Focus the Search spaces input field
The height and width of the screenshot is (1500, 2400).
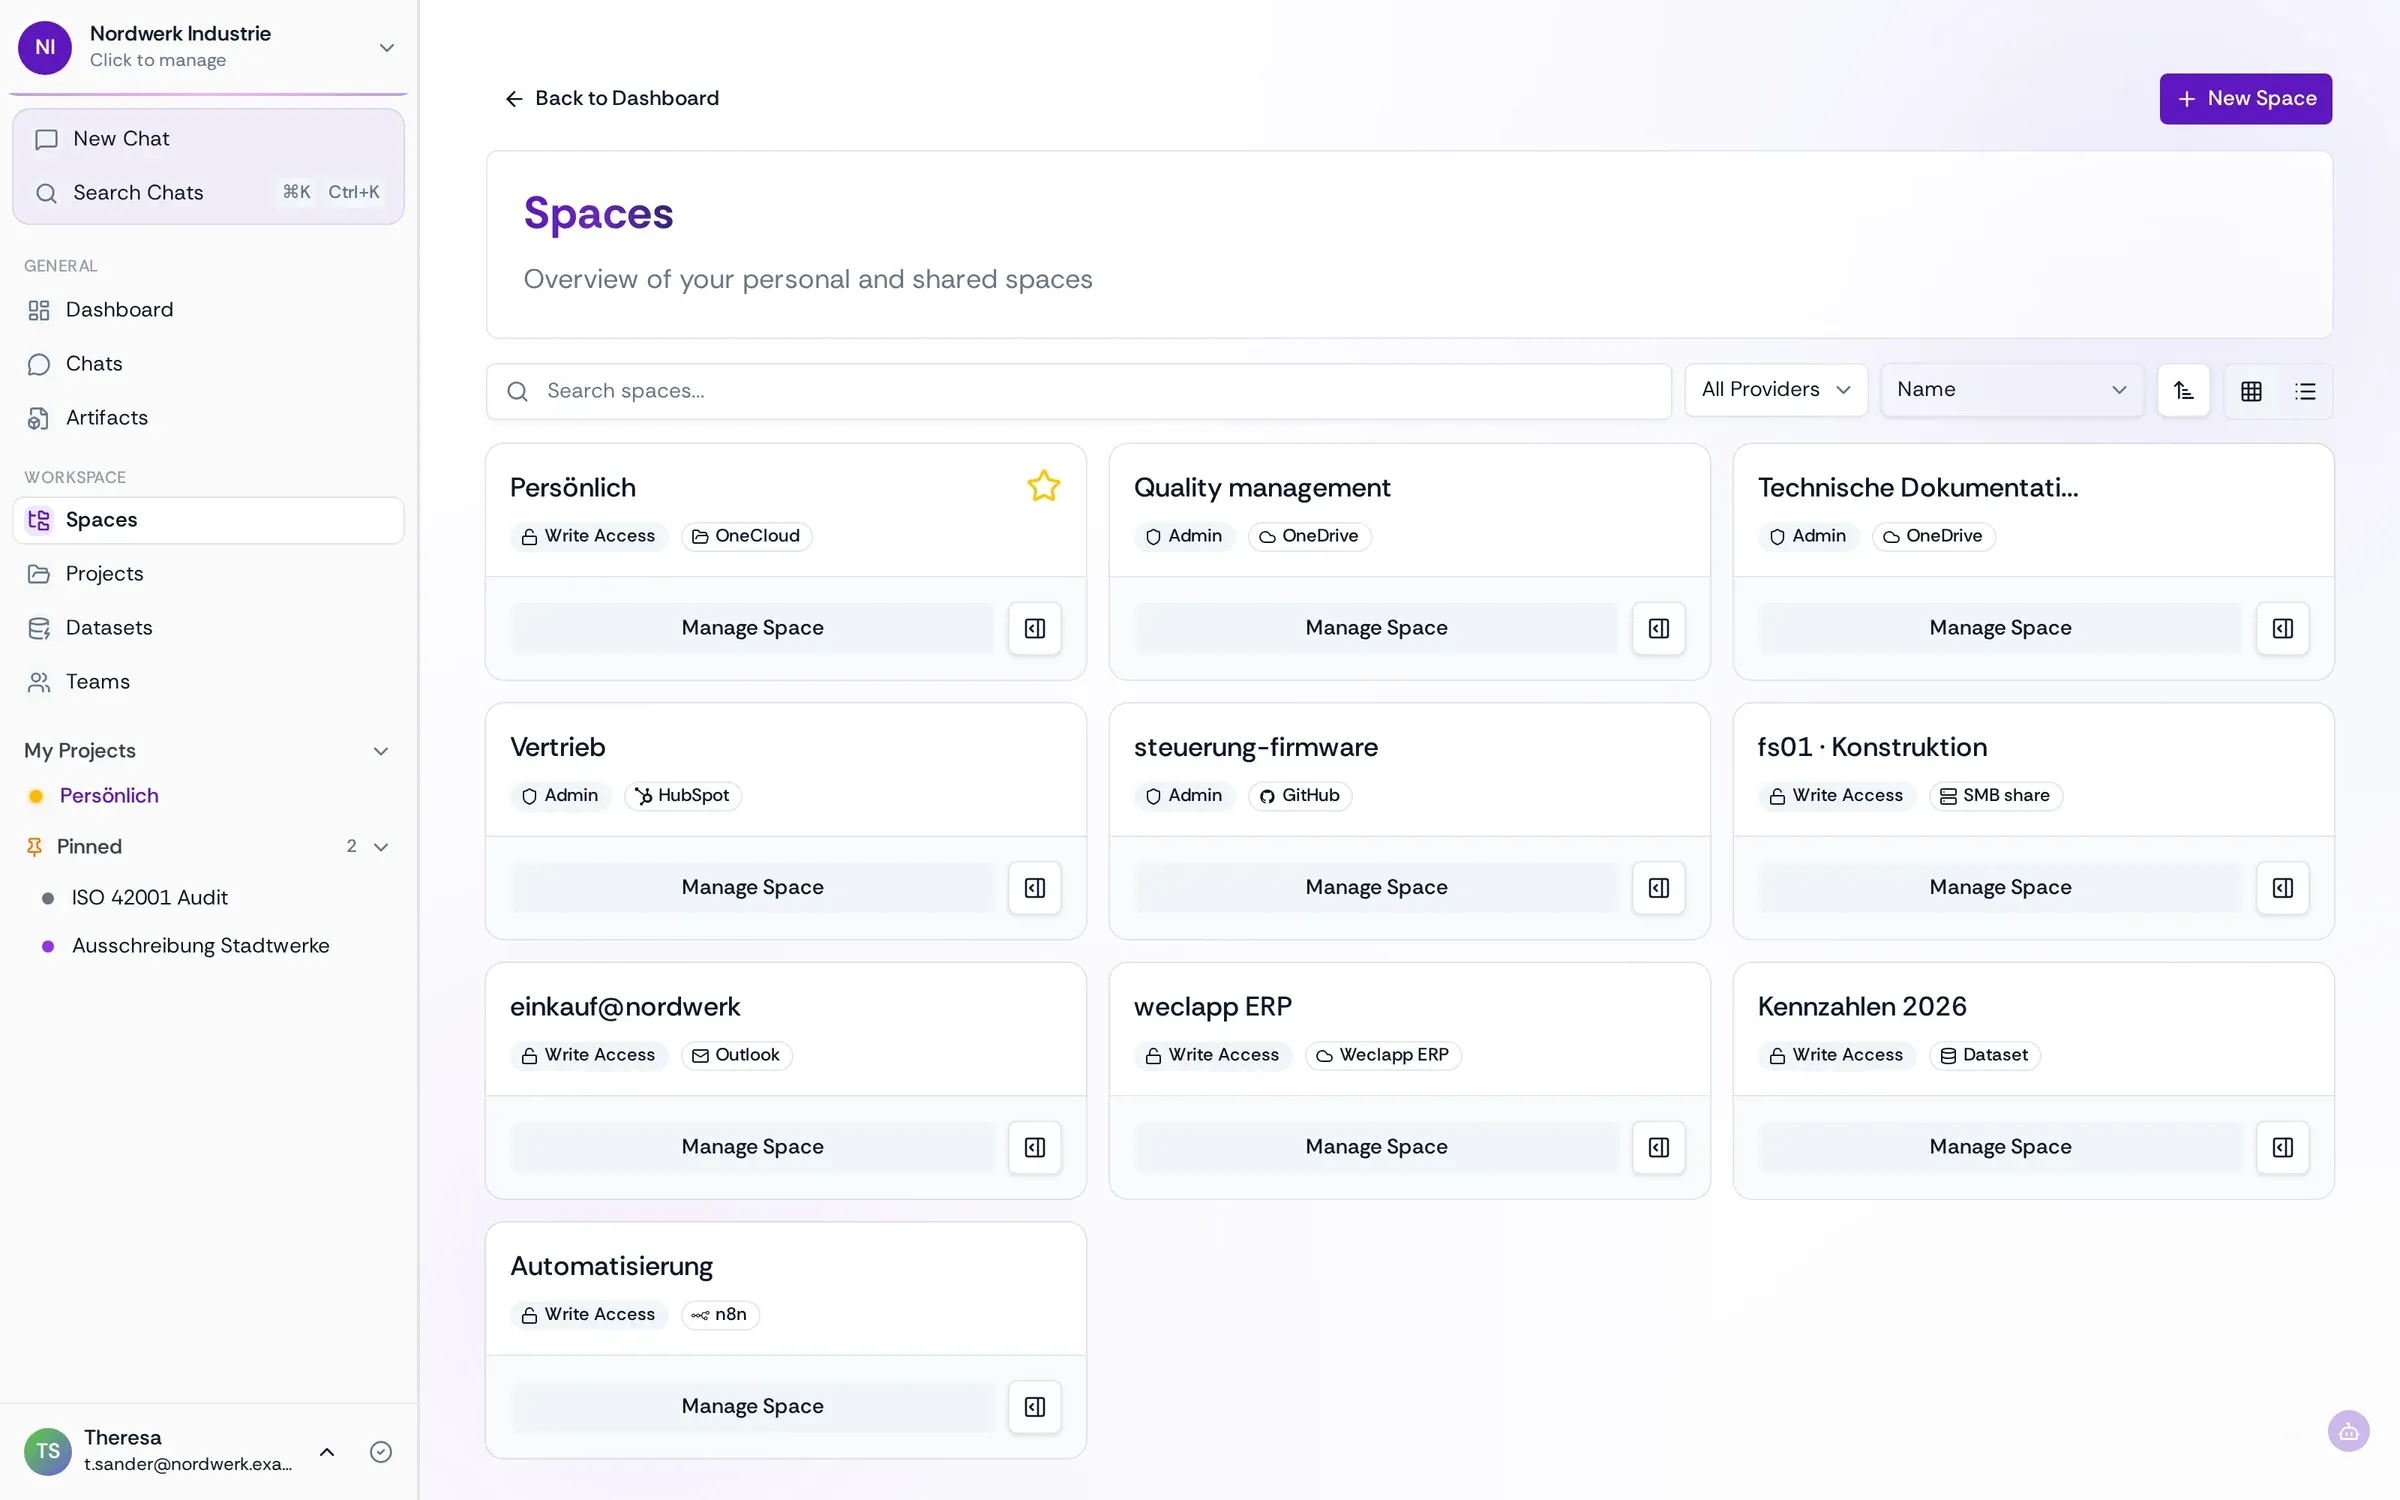(1078, 391)
